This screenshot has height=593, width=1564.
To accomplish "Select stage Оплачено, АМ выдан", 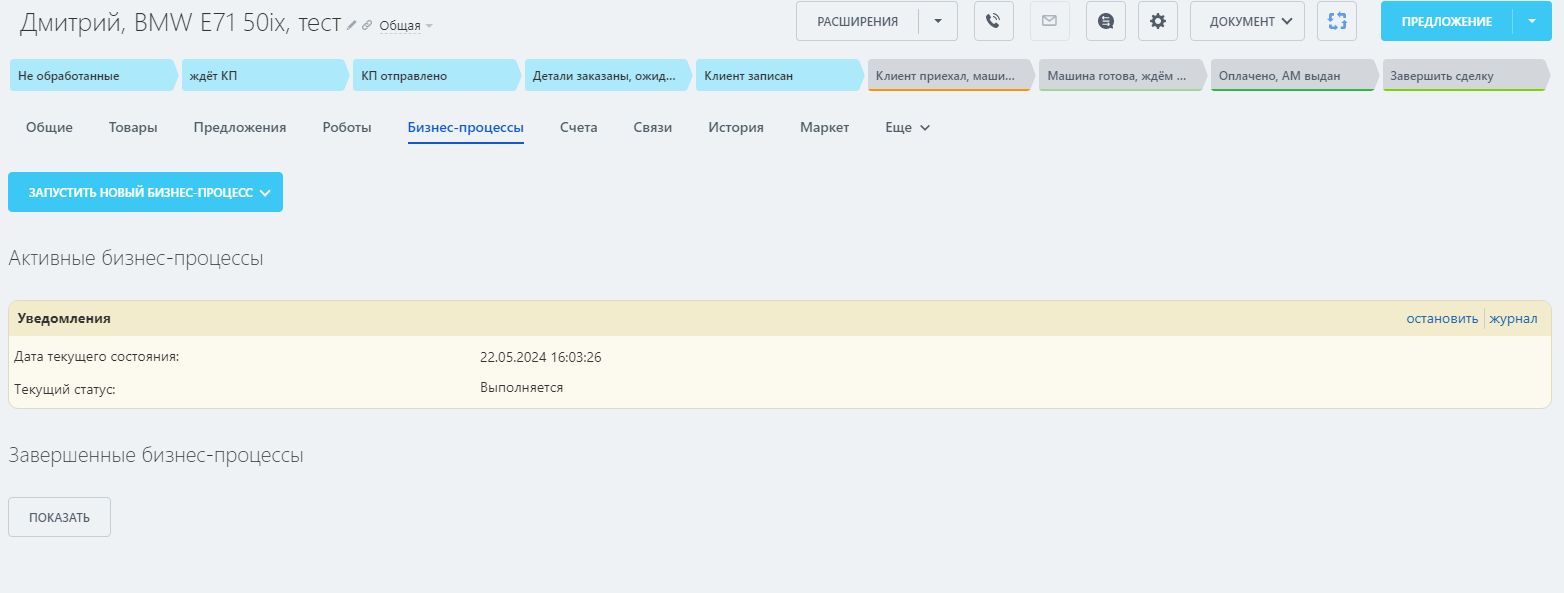I will 1294,76.
